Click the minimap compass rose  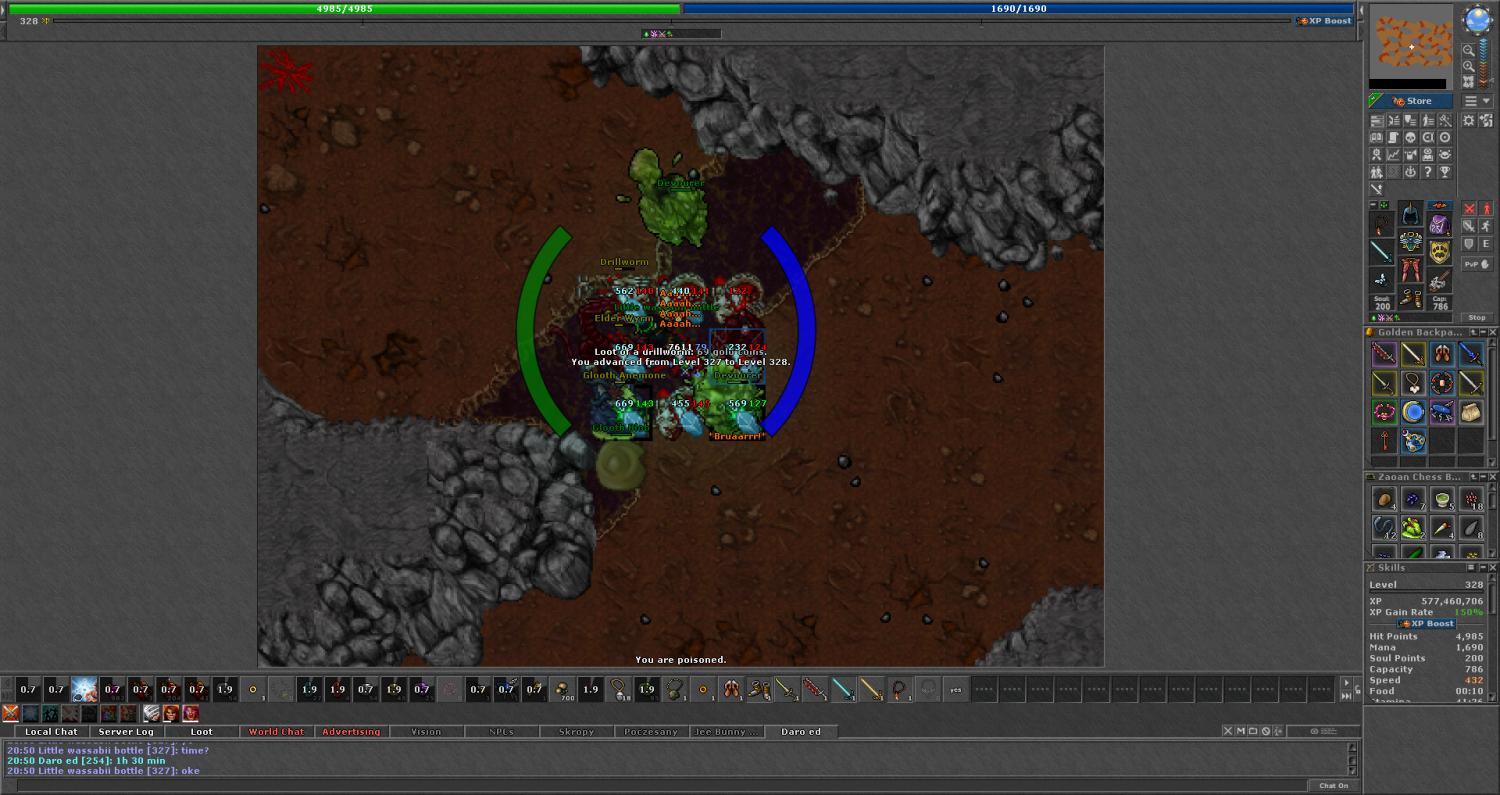click(1478, 19)
